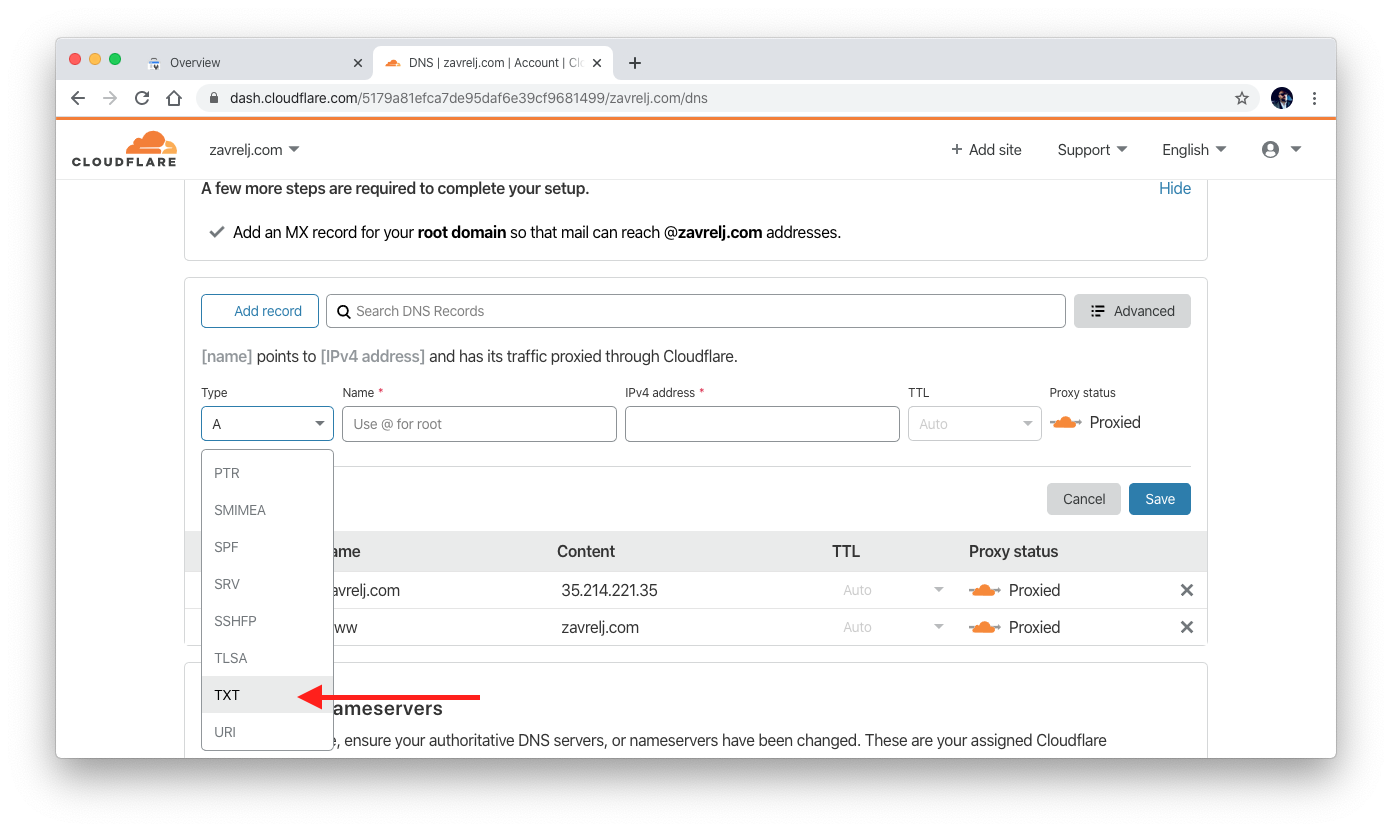Open the browser home page
This screenshot has height=832, width=1392.
[174, 98]
